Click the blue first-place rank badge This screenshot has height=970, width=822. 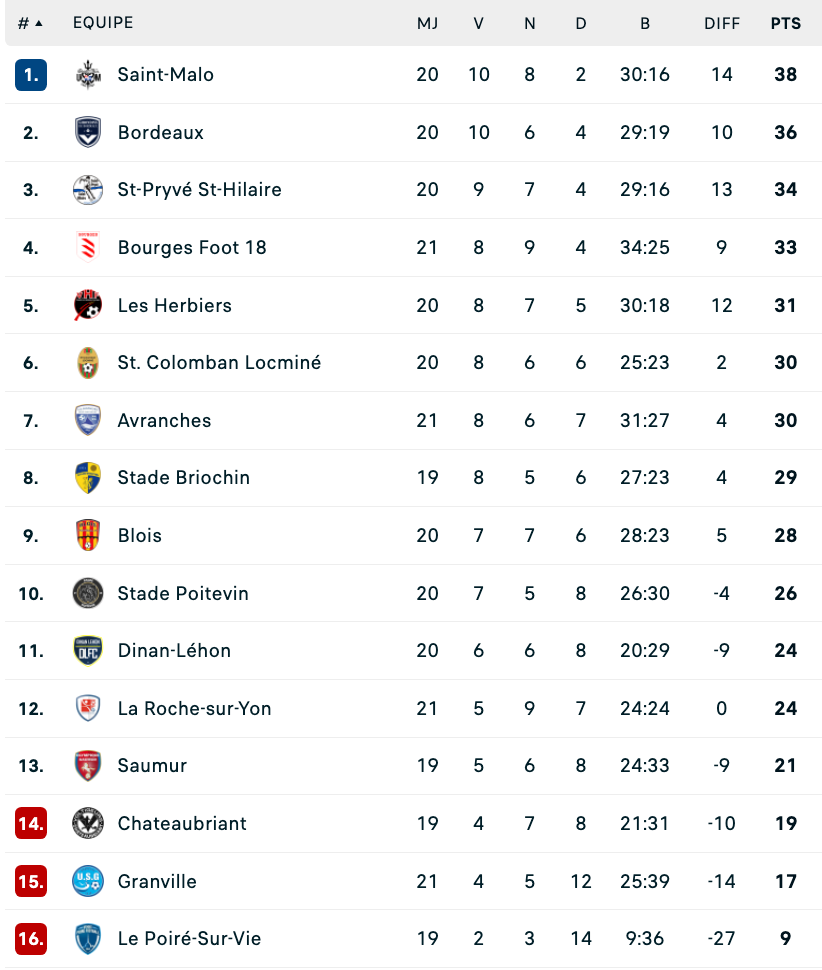pyautogui.click(x=31, y=75)
